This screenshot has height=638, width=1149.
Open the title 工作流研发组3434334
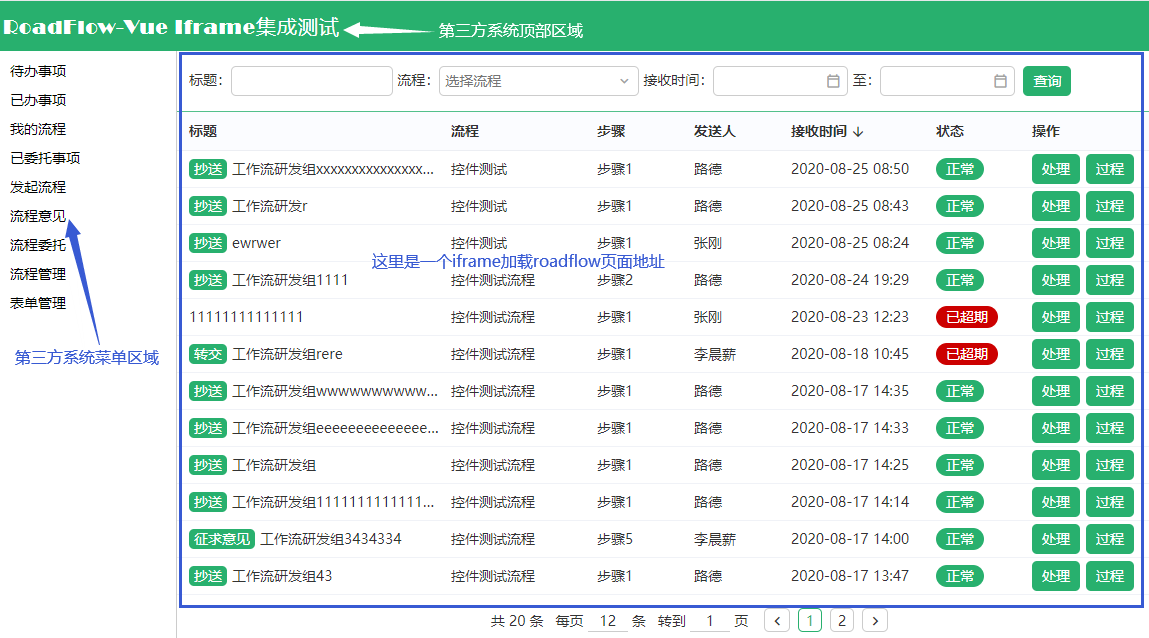[331, 539]
